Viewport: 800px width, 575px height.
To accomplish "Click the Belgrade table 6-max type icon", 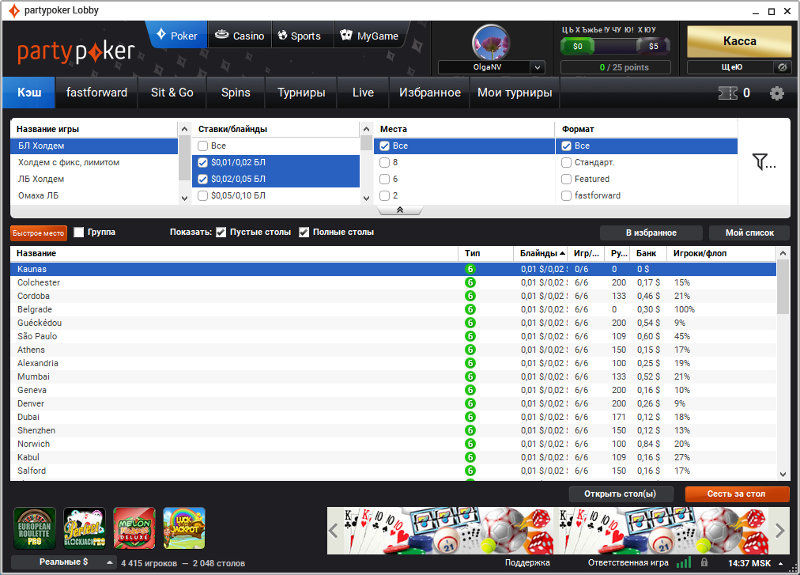I will tap(470, 309).
